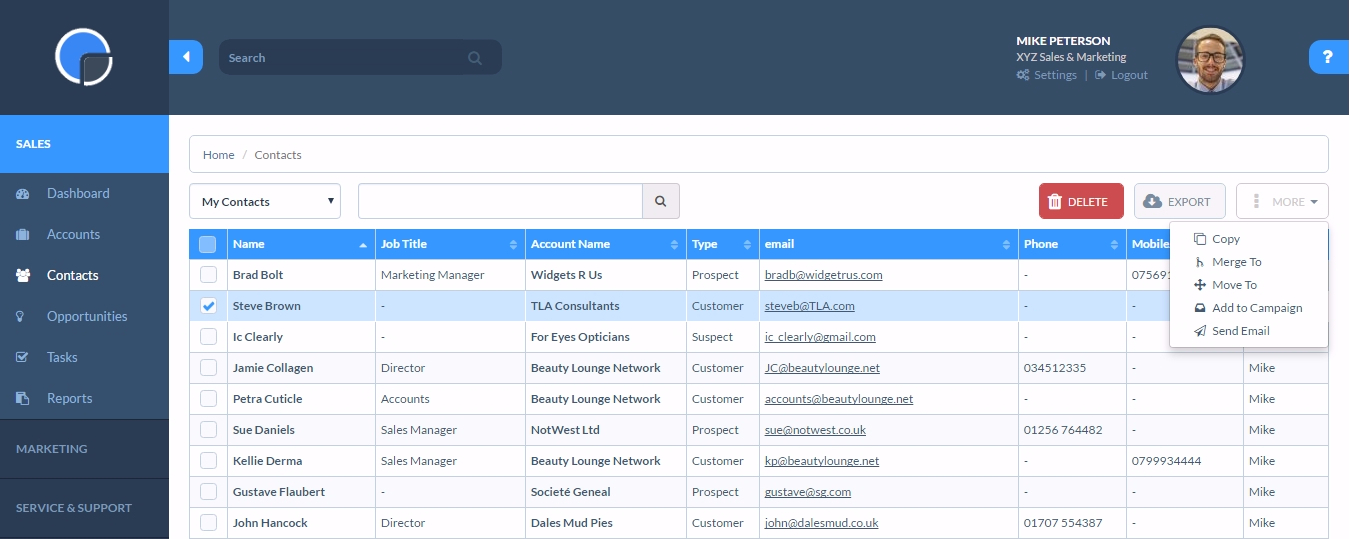Viewport: 1349px width, 539px height.
Task: Click the EXPORT button
Action: click(1180, 201)
